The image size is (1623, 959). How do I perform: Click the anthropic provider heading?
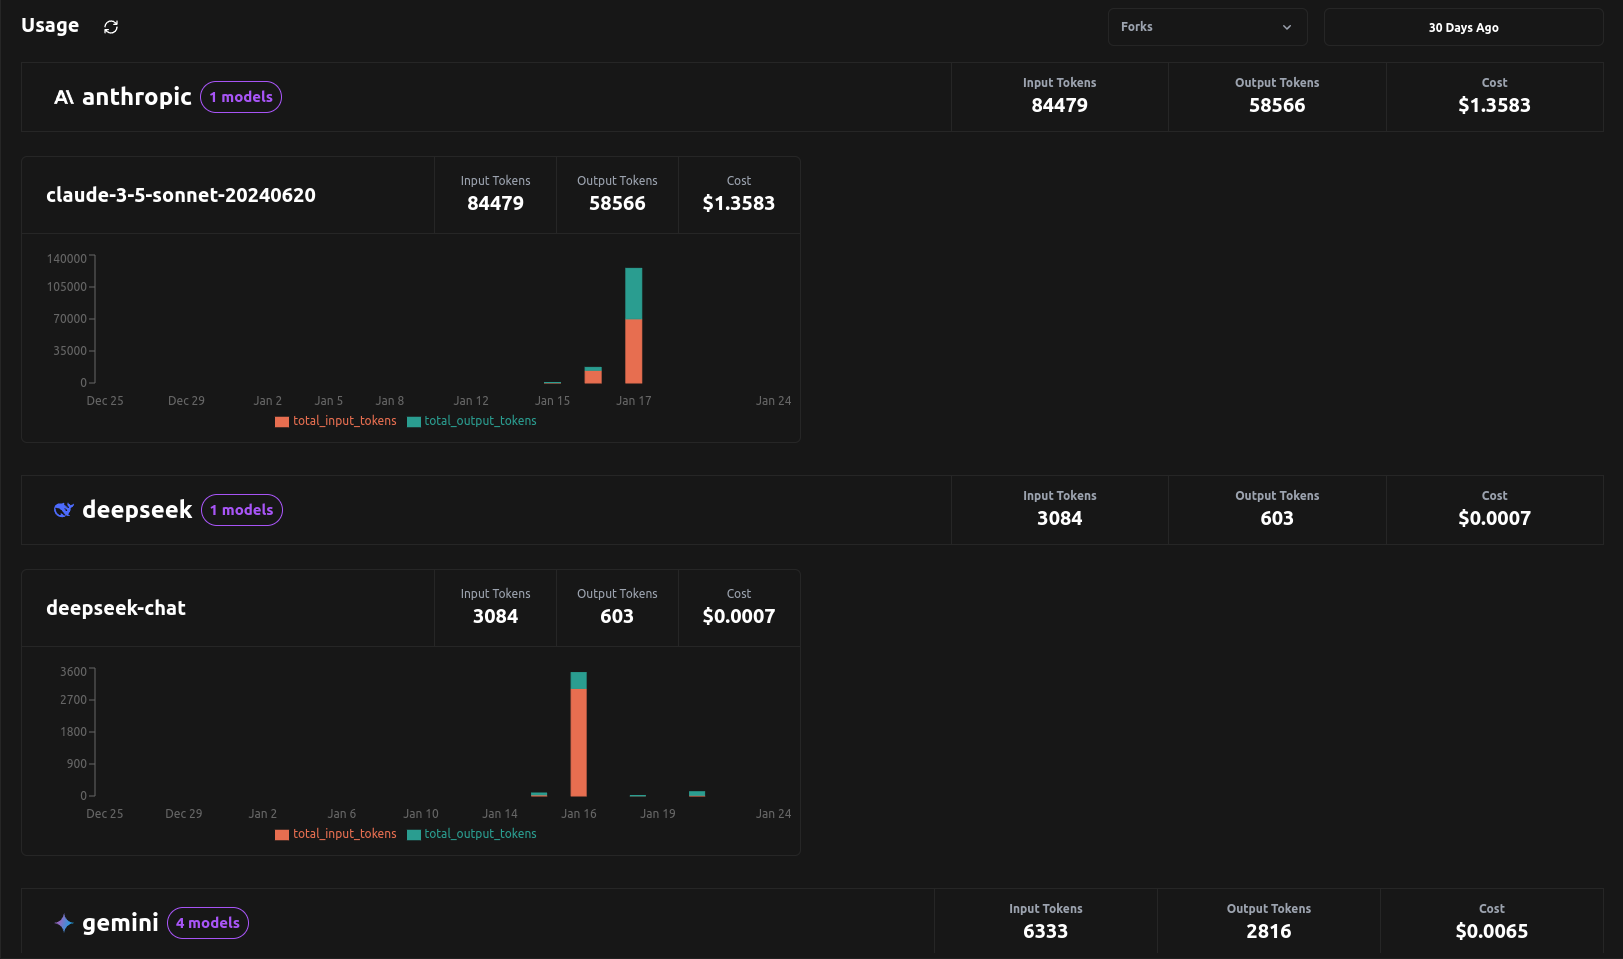(x=137, y=97)
